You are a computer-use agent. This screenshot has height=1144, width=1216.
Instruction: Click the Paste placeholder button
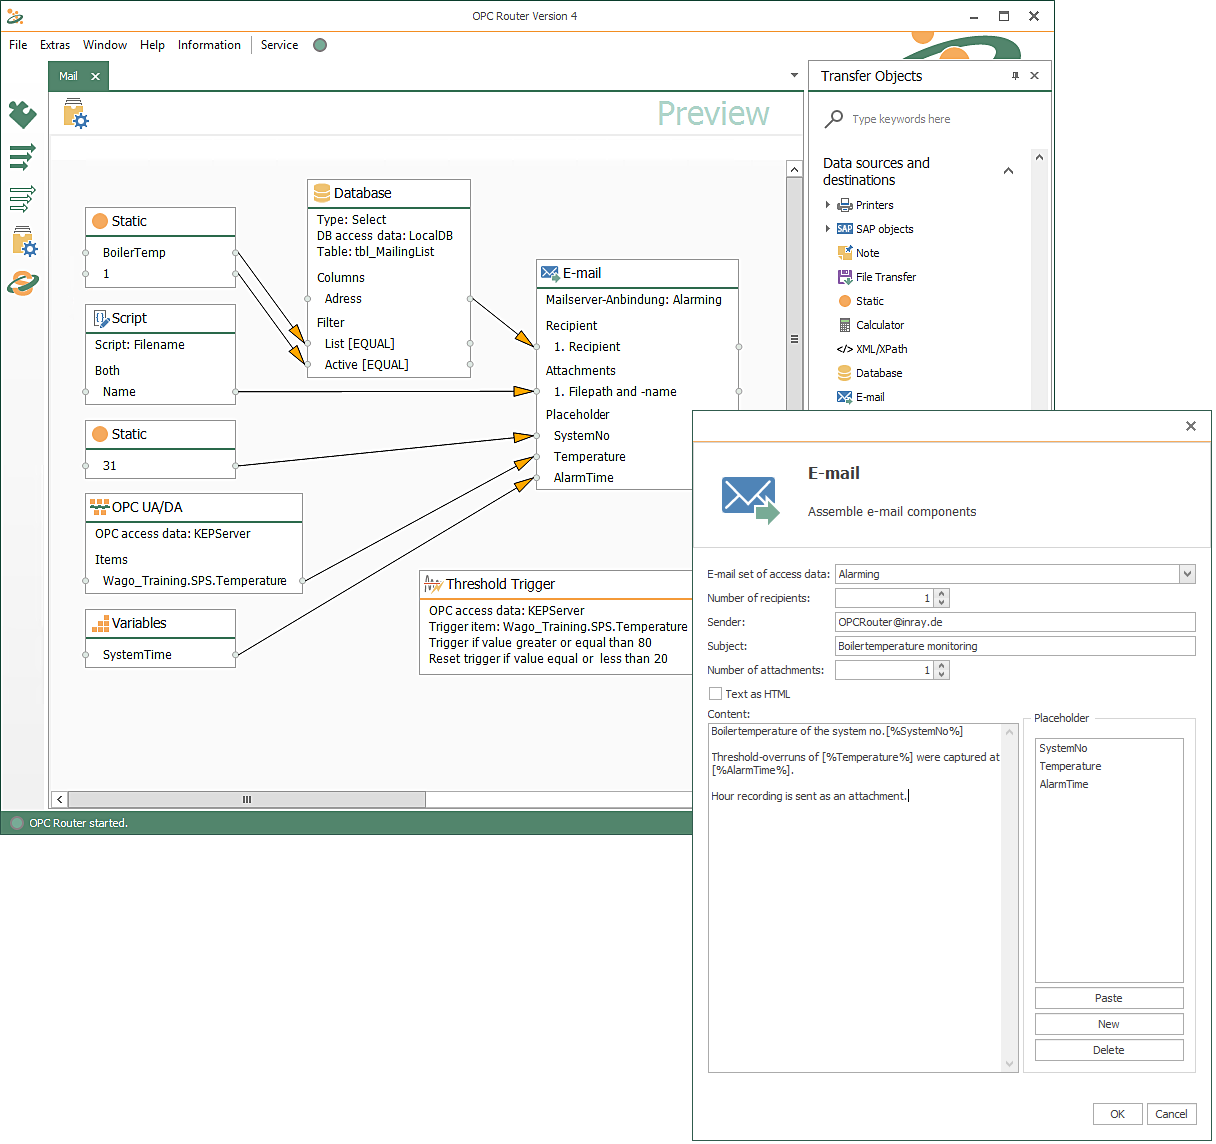pos(1108,998)
